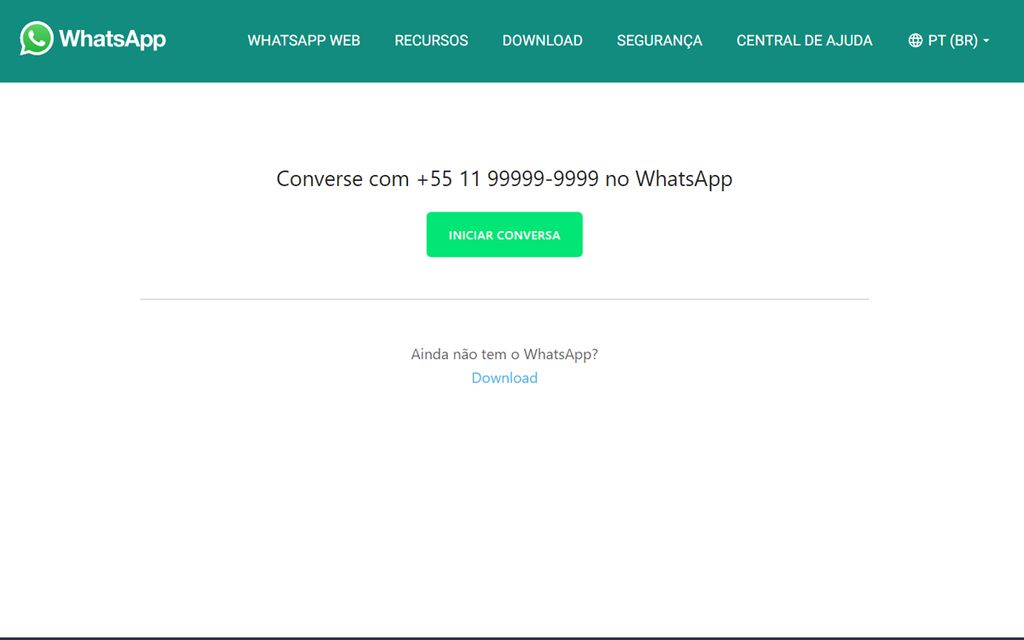Click the text 'Ainda não tem o WhatsApp?'
This screenshot has width=1024, height=640.
tap(504, 354)
